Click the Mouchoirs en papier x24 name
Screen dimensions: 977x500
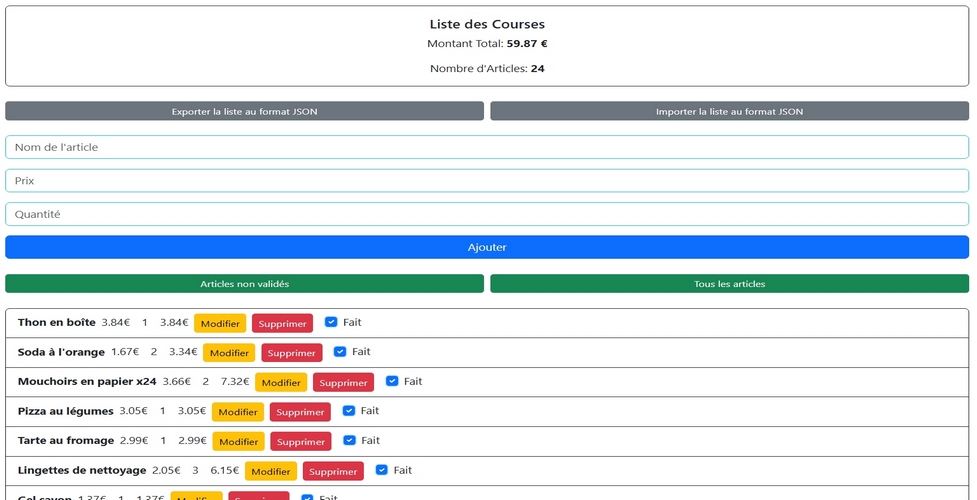pos(87,382)
